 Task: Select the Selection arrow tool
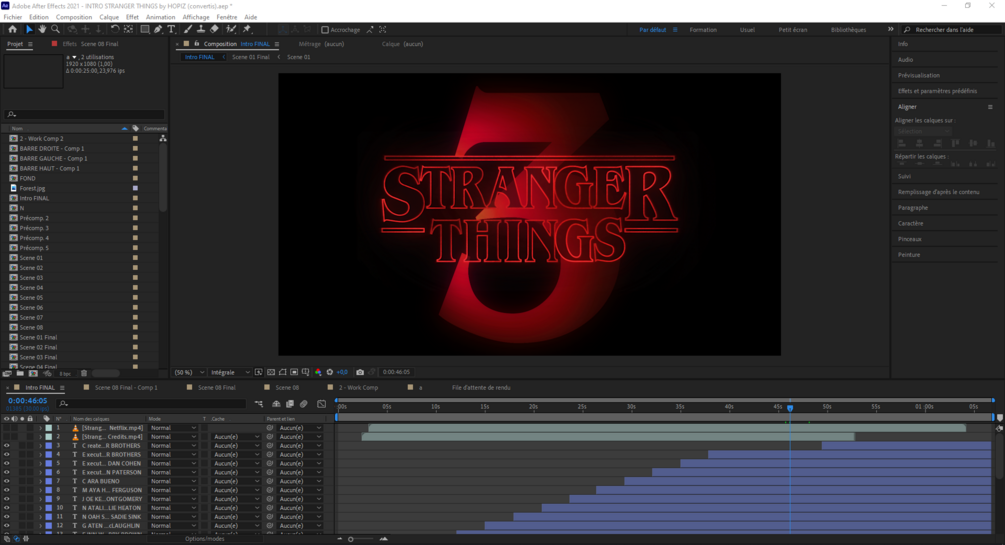(x=29, y=29)
